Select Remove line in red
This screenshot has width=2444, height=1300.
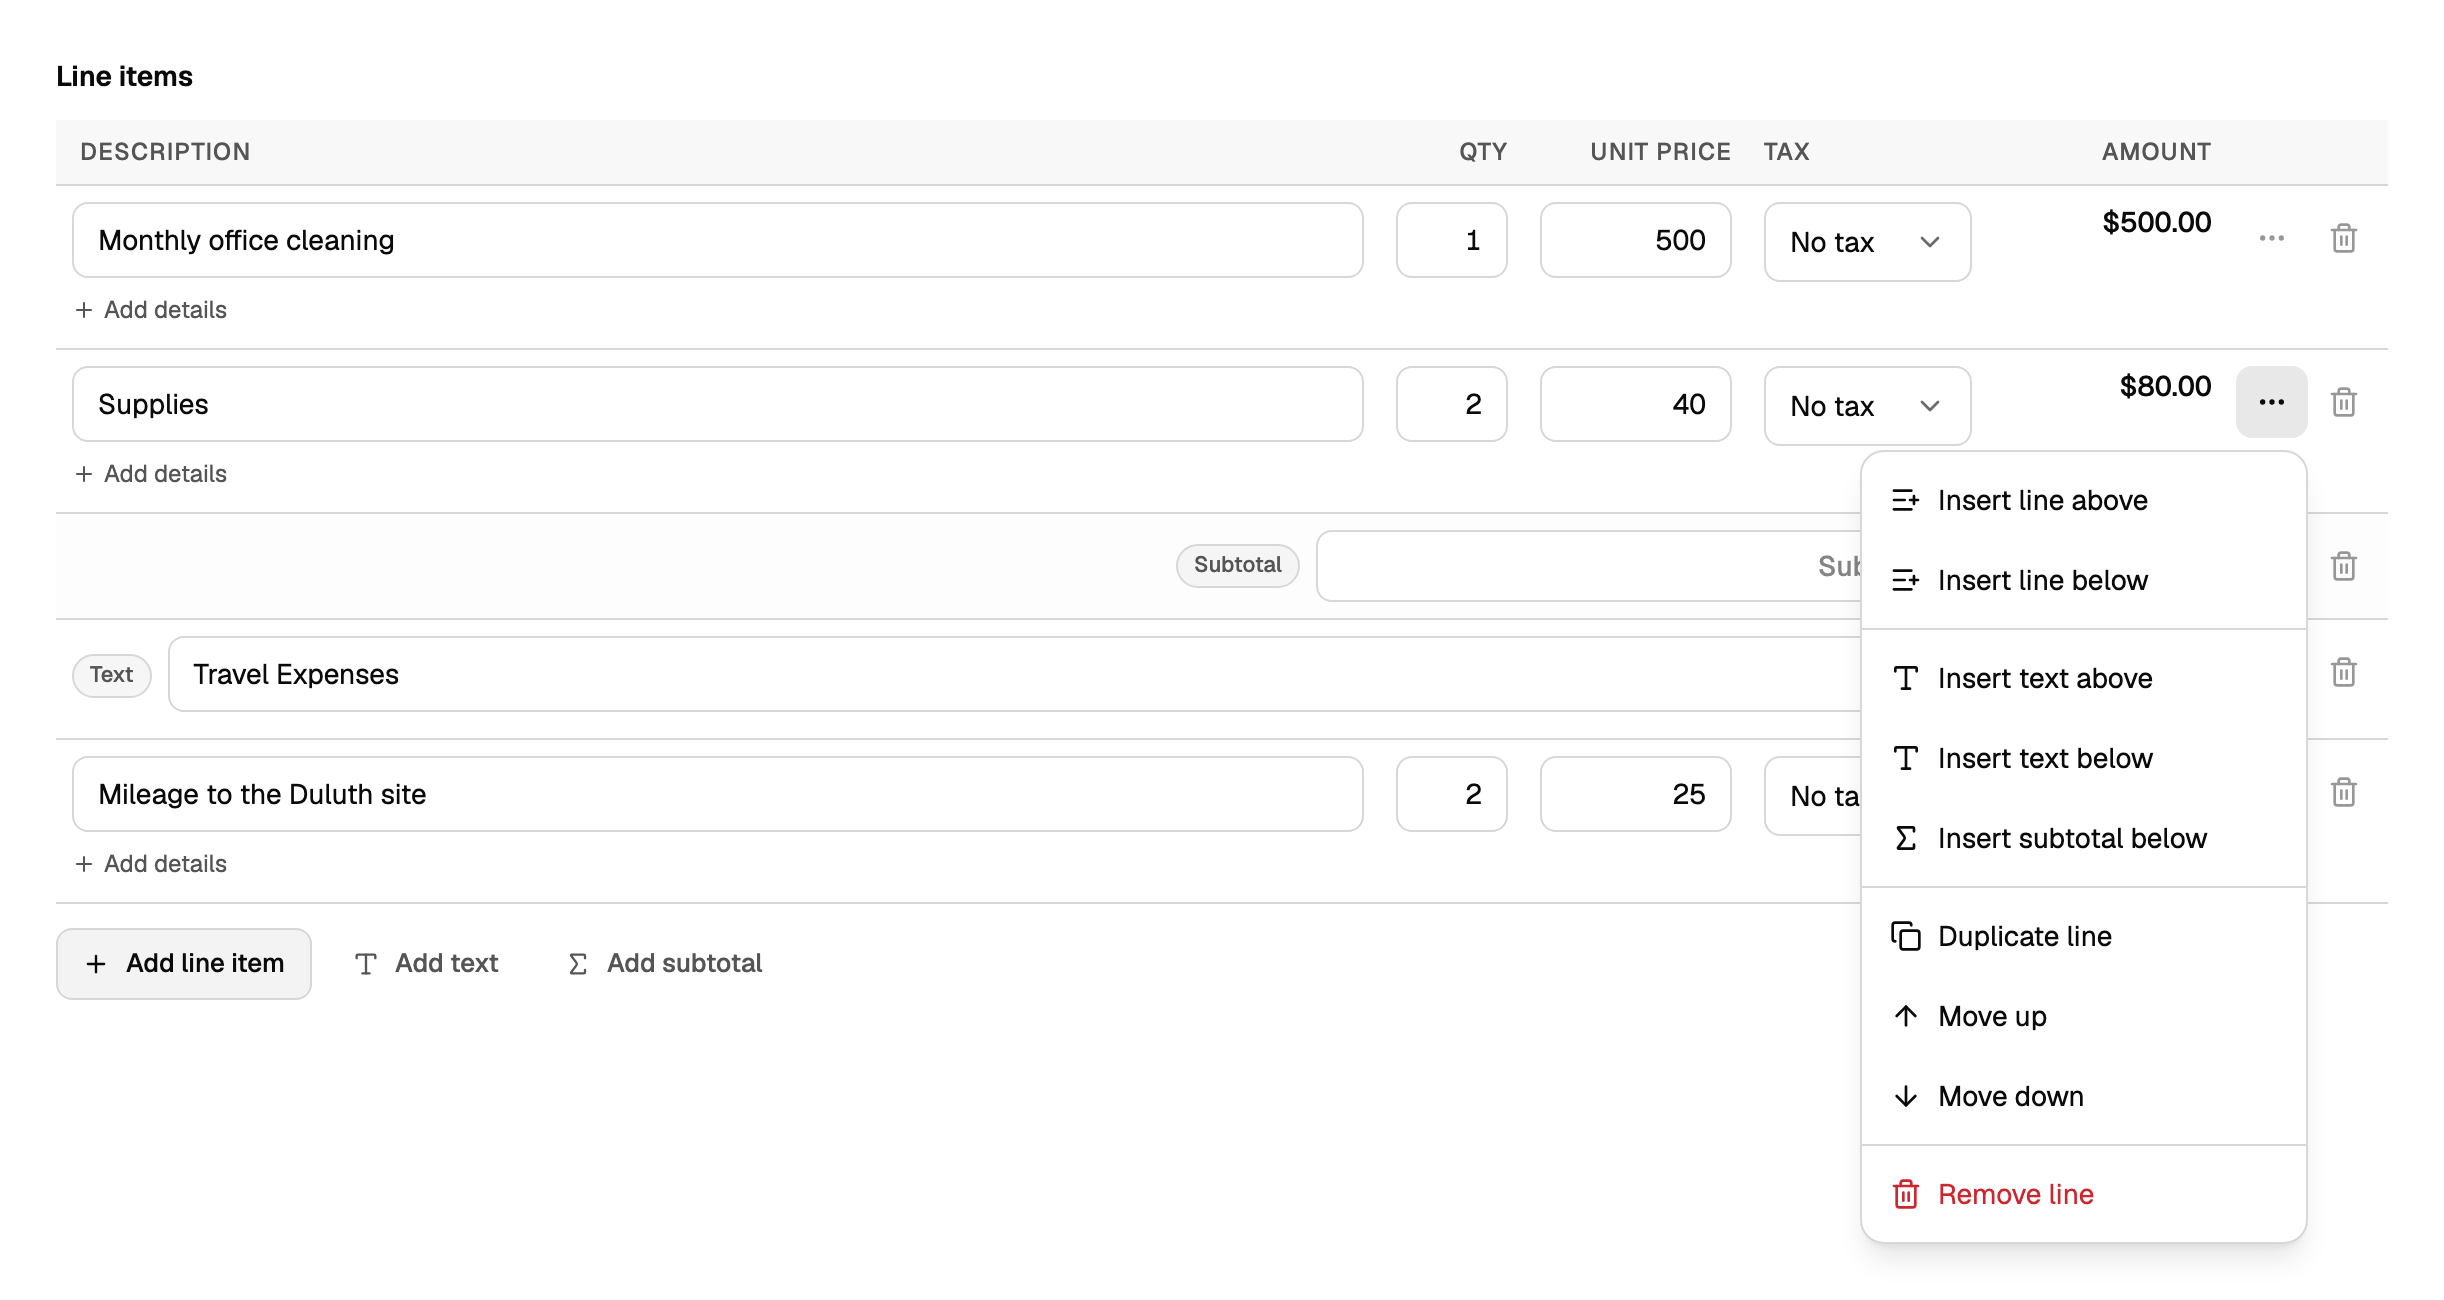[2083, 1194]
